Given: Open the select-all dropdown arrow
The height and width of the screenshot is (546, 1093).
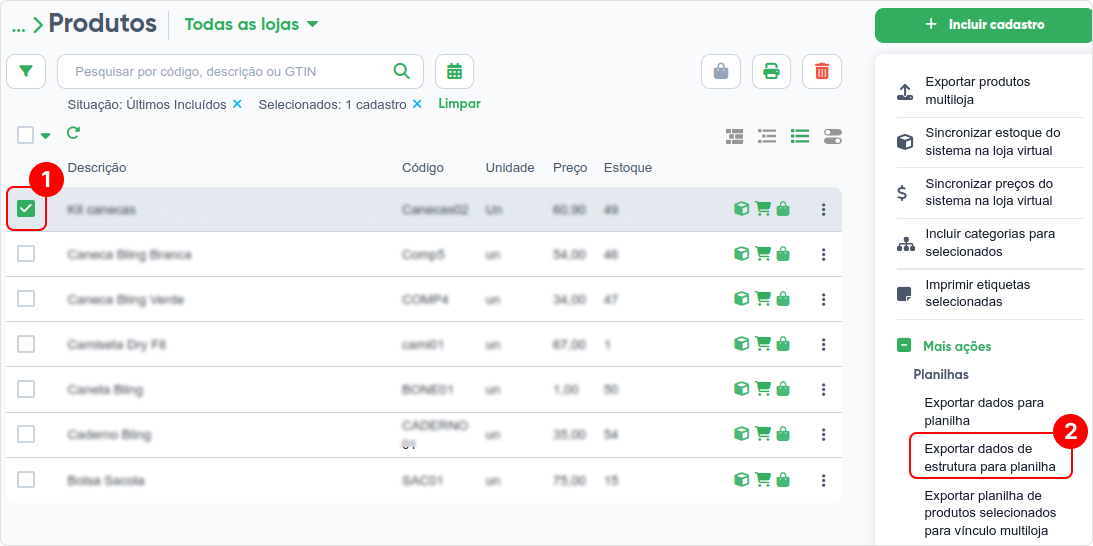Looking at the screenshot, I should [x=45, y=135].
